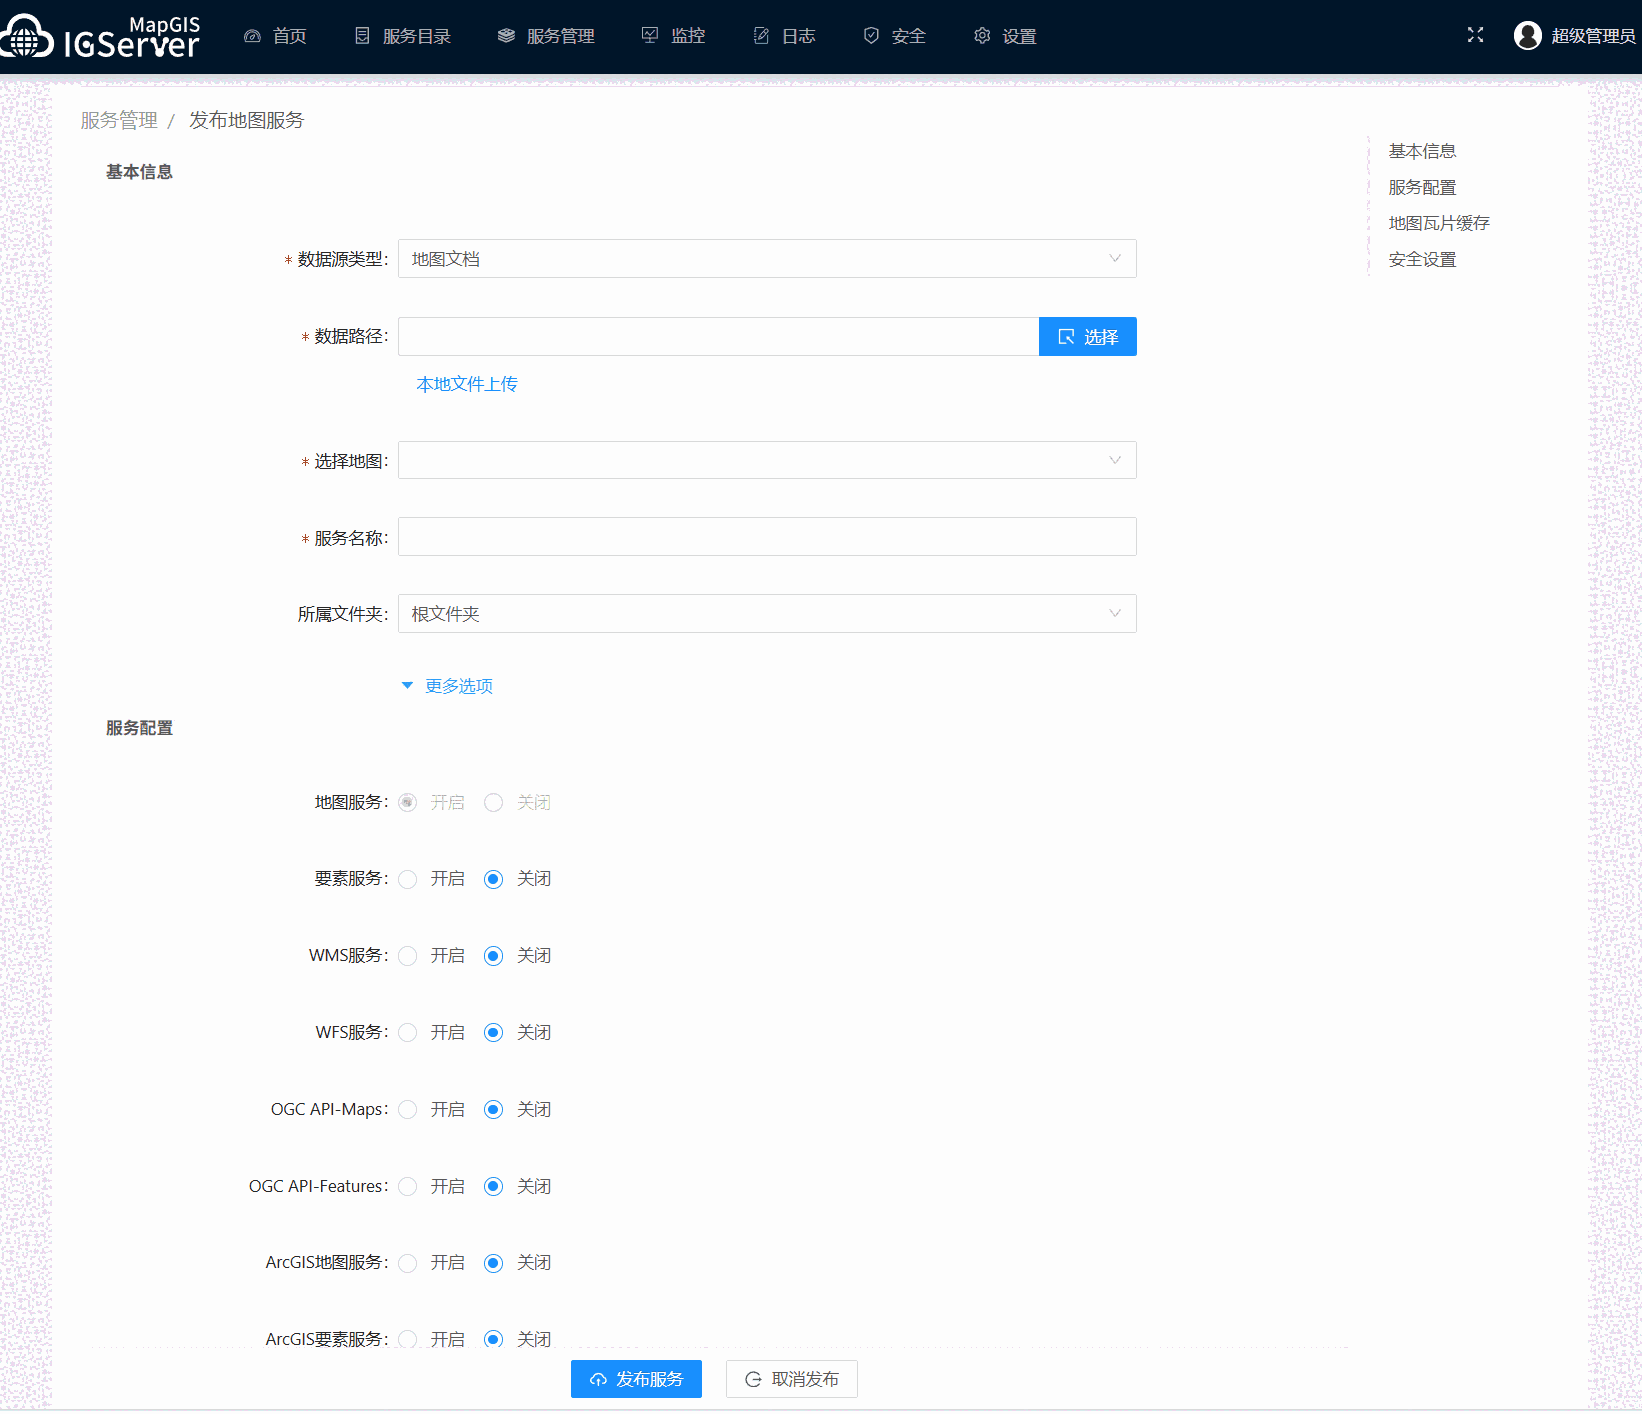This screenshot has width=1642, height=1414.
Task: Click the 发布服务 button
Action: (x=636, y=1379)
